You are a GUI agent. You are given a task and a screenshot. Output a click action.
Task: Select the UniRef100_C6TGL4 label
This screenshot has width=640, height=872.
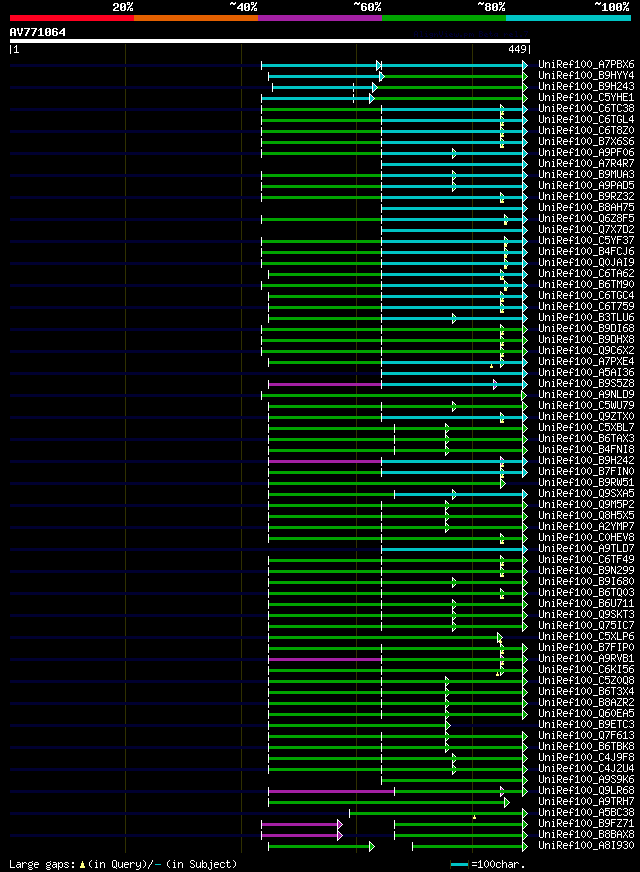click(x=586, y=120)
